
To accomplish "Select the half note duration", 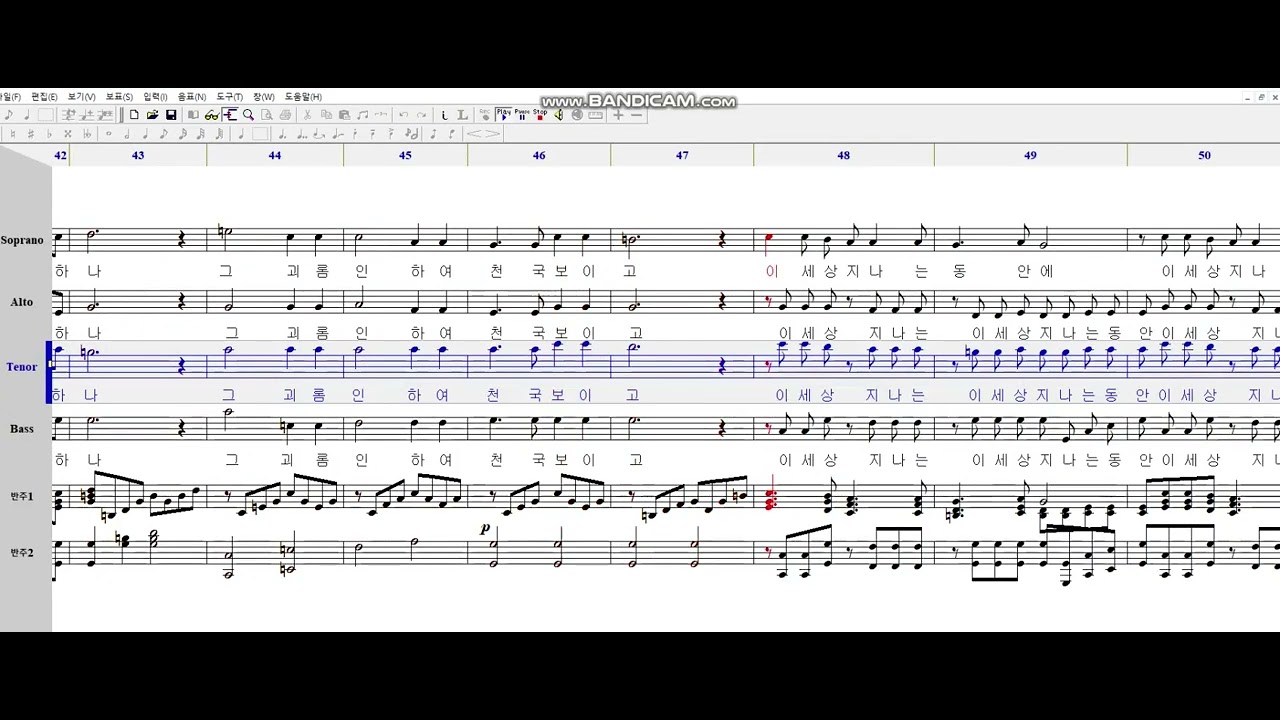I will pos(127,134).
